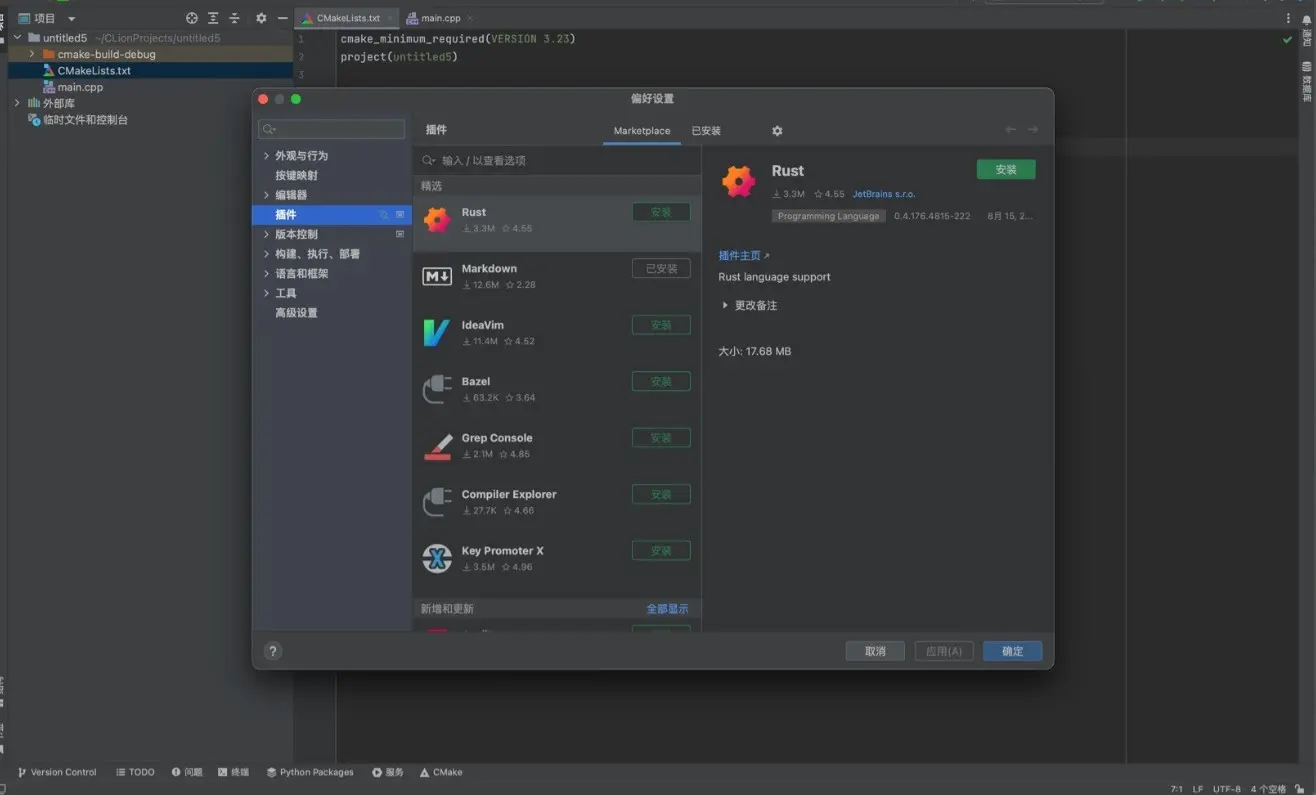
Task: Click the collapse all icon in project panel
Action: [234, 18]
